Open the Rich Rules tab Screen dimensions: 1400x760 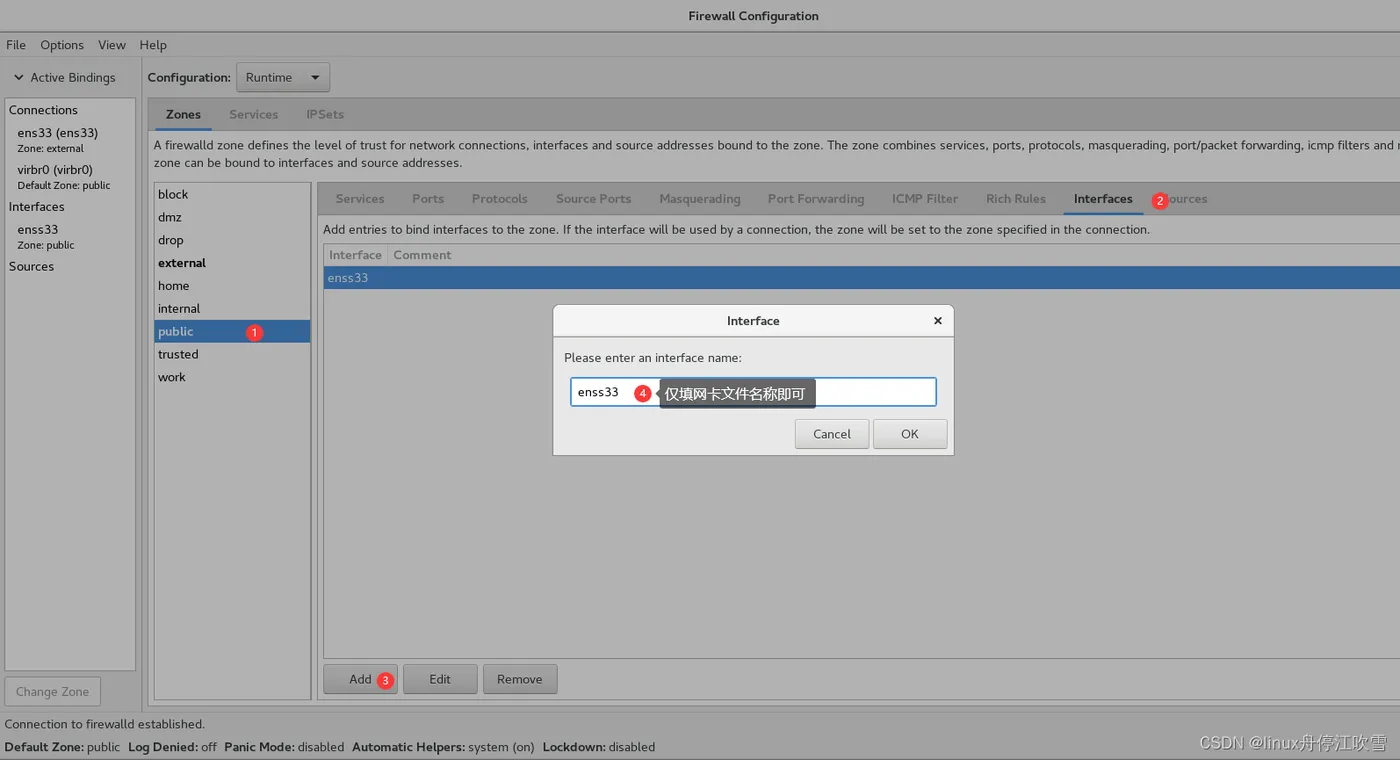point(1016,199)
